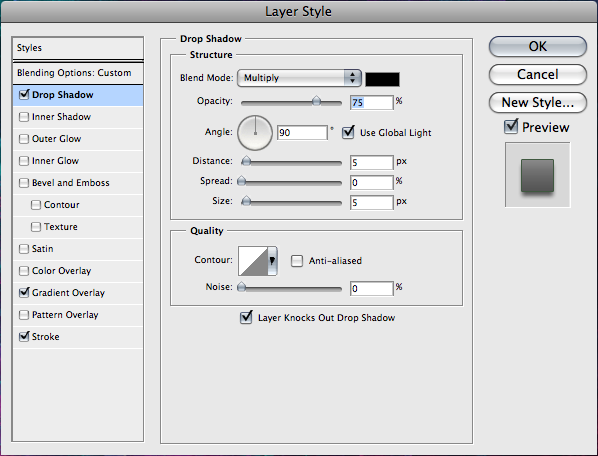Open the Color Overlay settings row
This screenshot has height=456, width=598.
[78, 271]
